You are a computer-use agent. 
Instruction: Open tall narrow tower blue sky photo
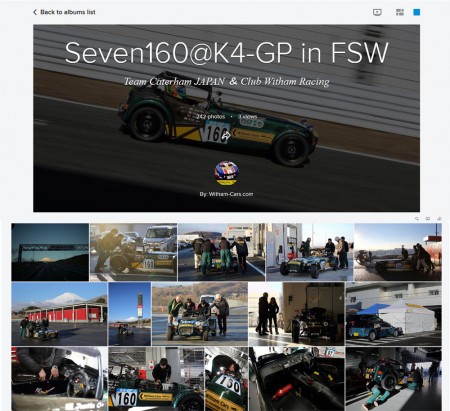tap(130, 314)
